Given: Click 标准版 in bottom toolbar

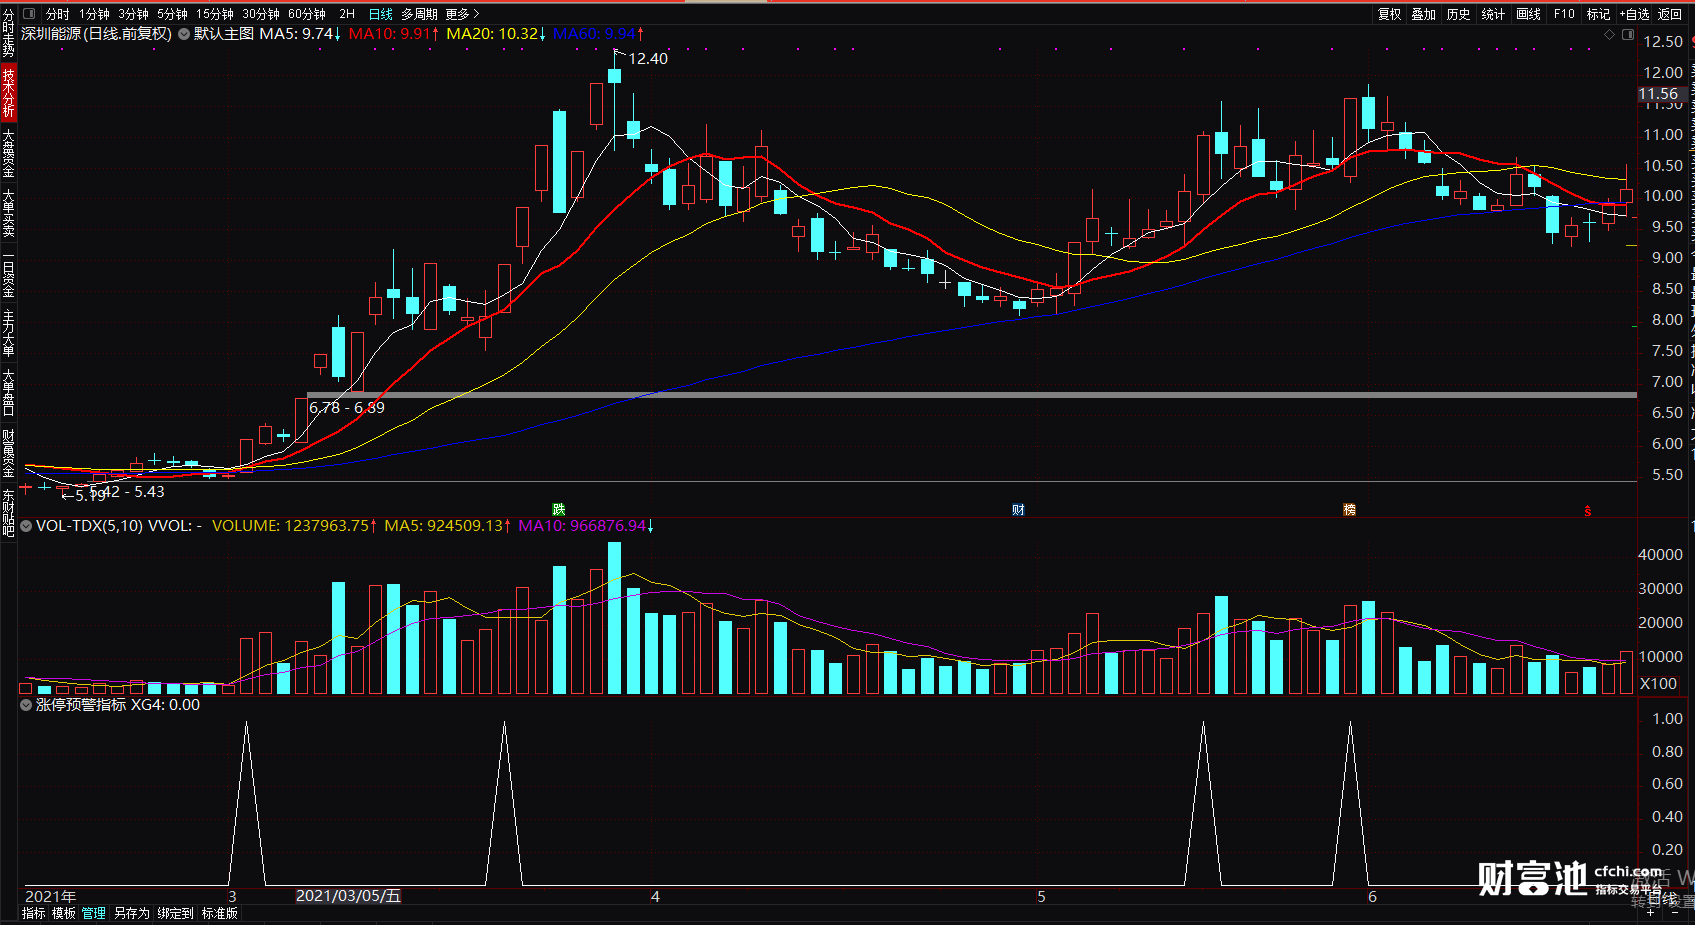Looking at the screenshot, I should pos(220,913).
